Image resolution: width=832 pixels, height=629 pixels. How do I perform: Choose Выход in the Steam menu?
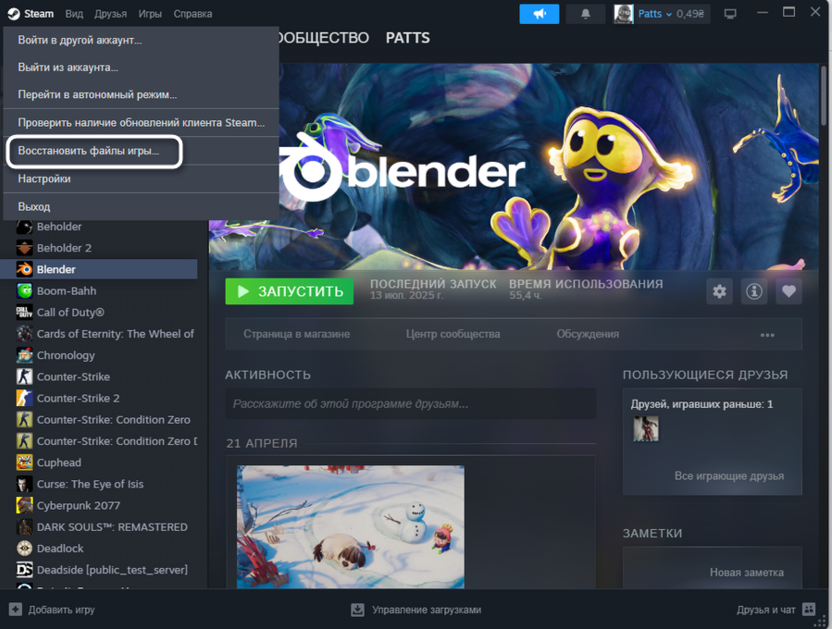(x=141, y=206)
